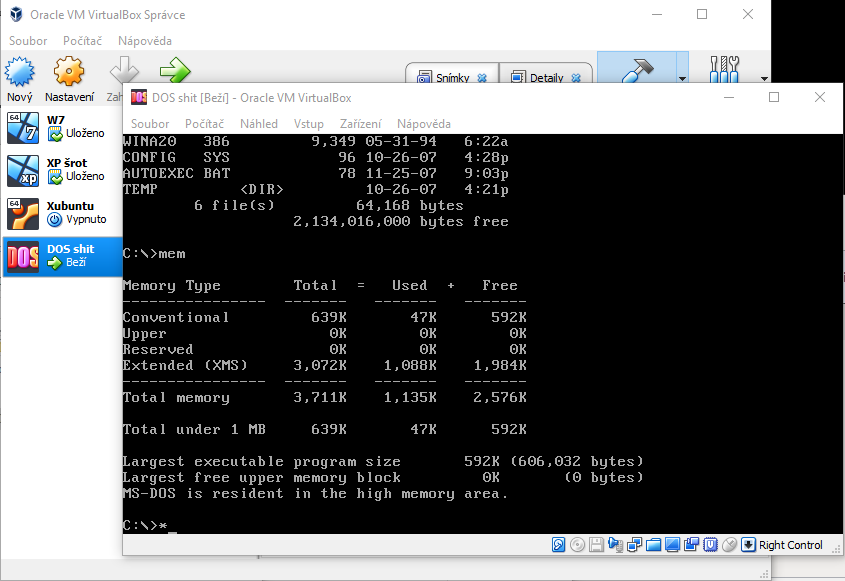The image size is (845, 581).
Task: Click the green arrow Show toolbar icon
Action: point(175,70)
